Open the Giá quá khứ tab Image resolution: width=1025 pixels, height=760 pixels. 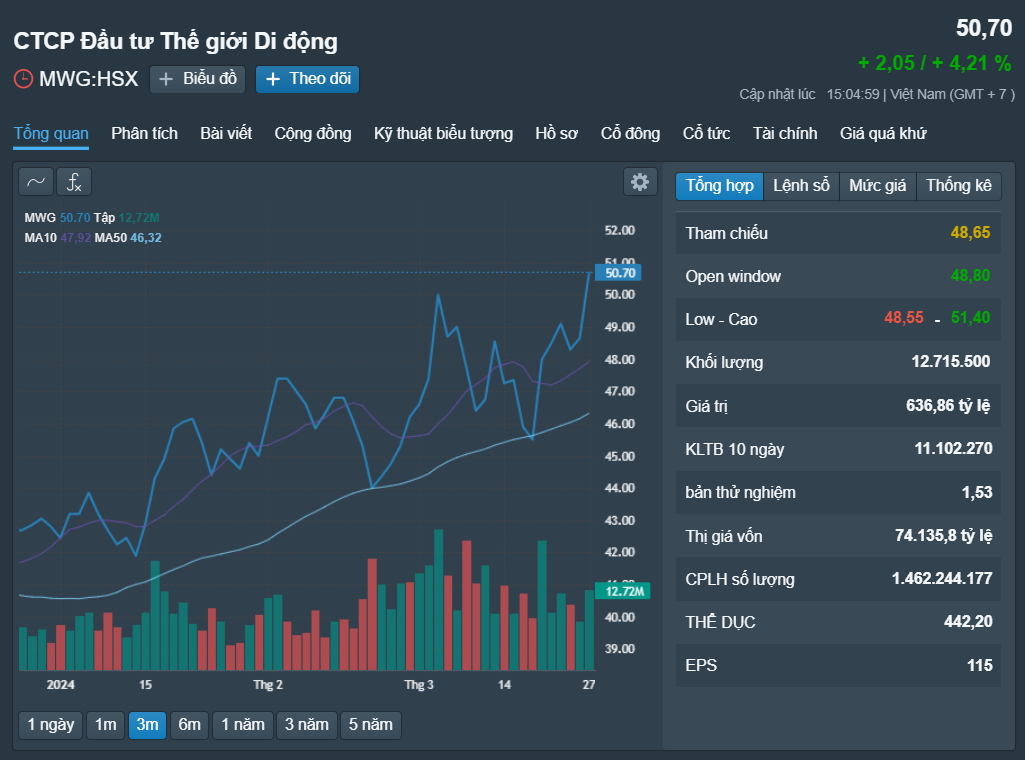pyautogui.click(x=883, y=133)
